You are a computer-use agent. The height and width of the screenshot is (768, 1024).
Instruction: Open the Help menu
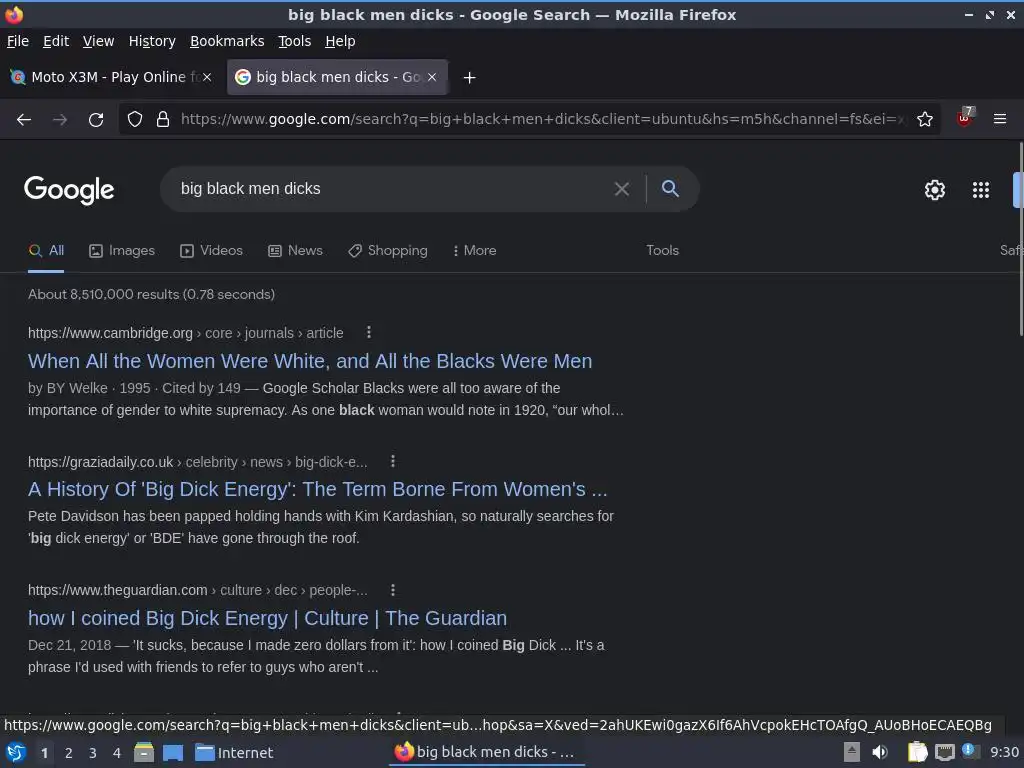[x=340, y=41]
